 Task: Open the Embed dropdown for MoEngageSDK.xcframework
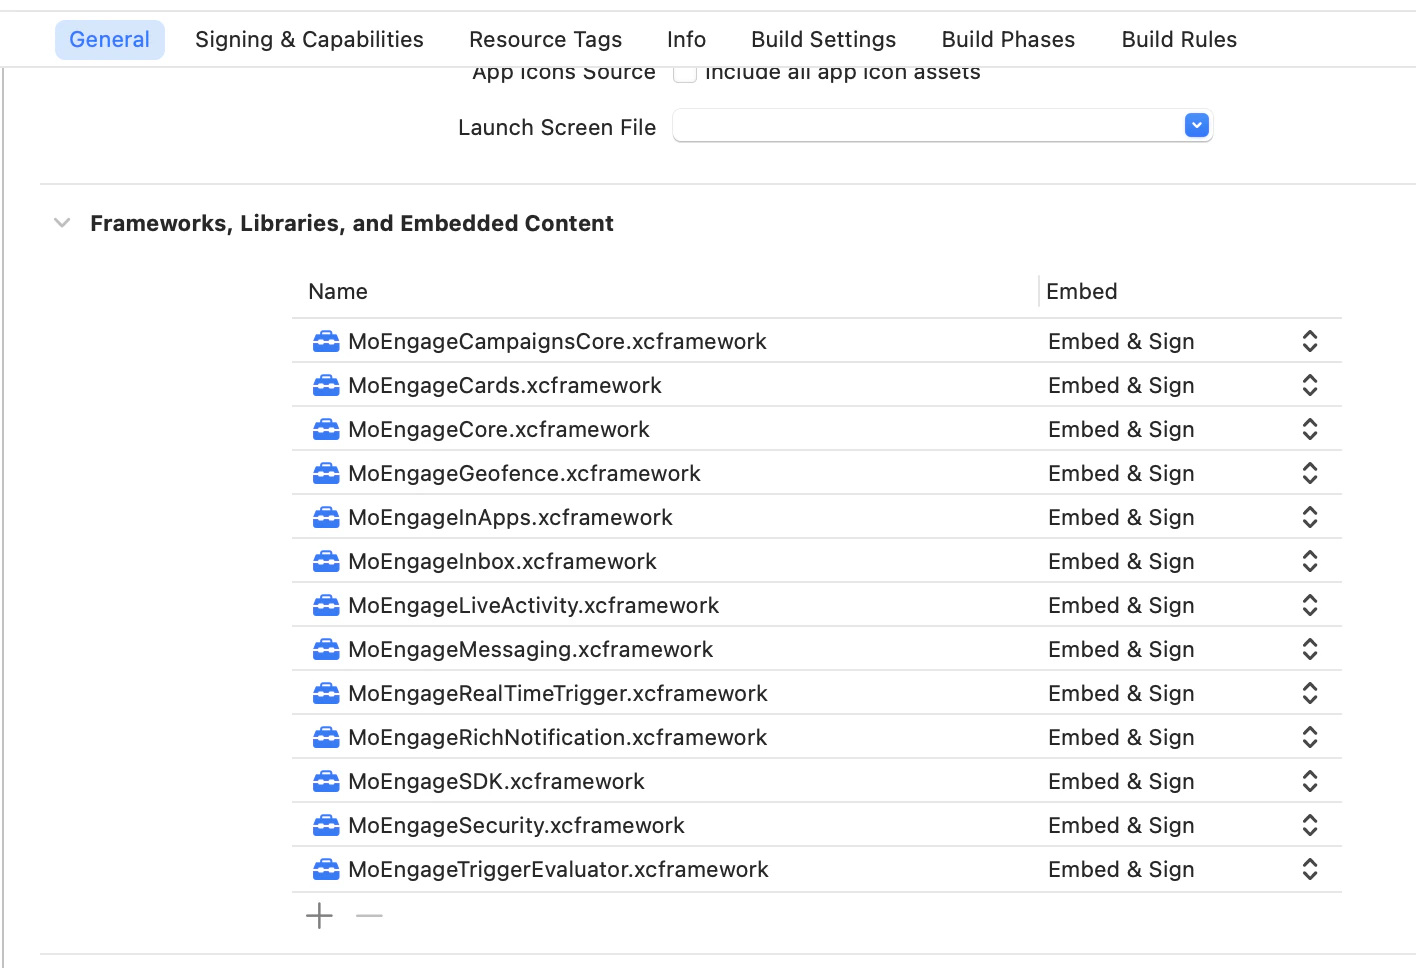click(x=1309, y=781)
